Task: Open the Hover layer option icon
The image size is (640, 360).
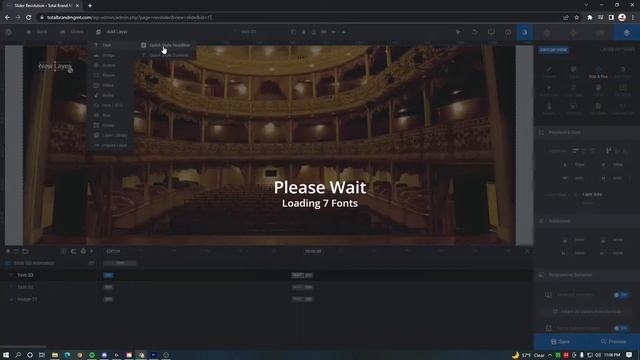Action: (598, 90)
